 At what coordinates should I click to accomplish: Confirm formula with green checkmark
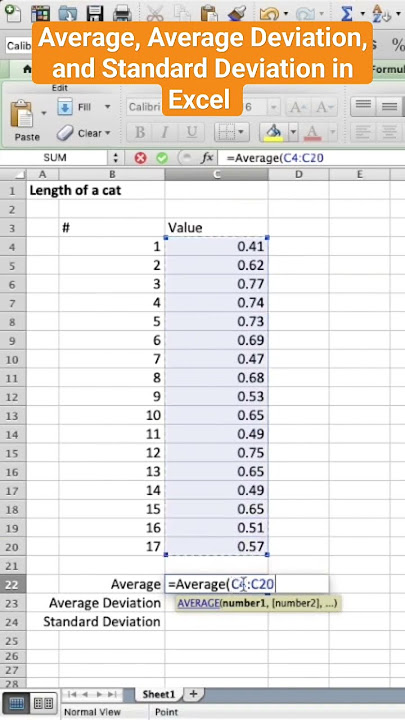[x=162, y=158]
